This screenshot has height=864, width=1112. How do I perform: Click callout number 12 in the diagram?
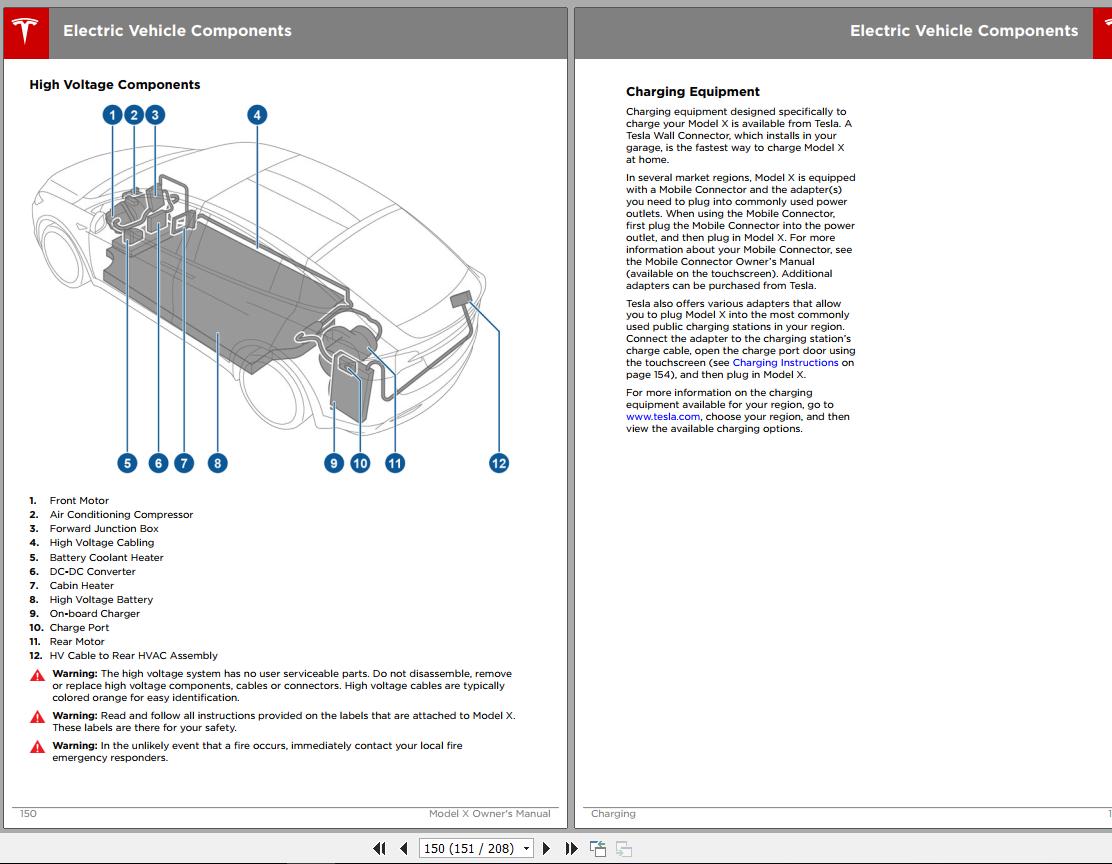499,463
